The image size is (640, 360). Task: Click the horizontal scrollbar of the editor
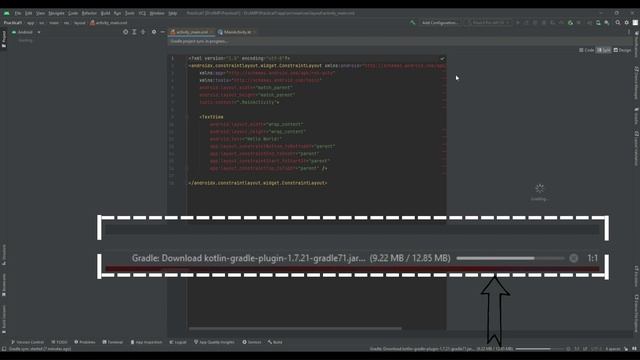(x=295, y=328)
